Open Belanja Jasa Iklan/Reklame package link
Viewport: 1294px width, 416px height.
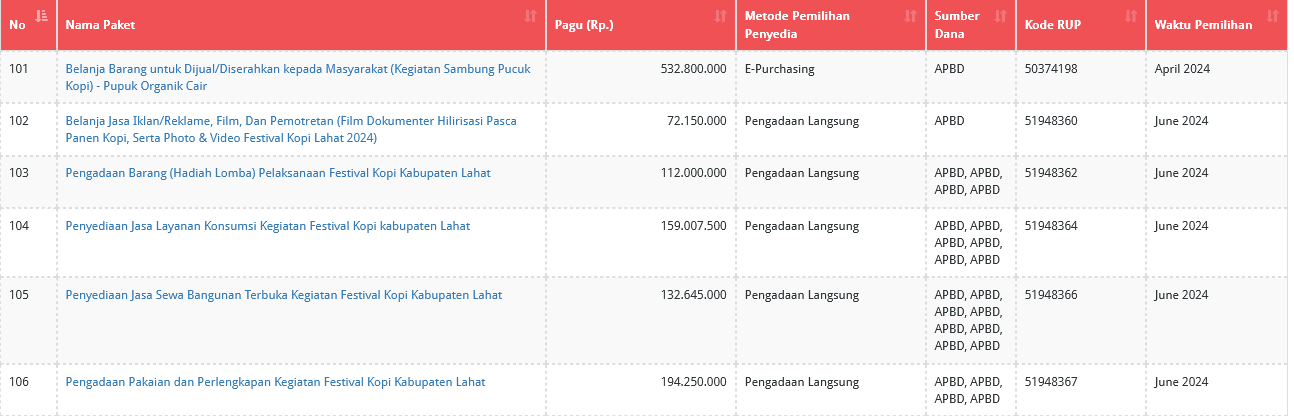point(291,129)
